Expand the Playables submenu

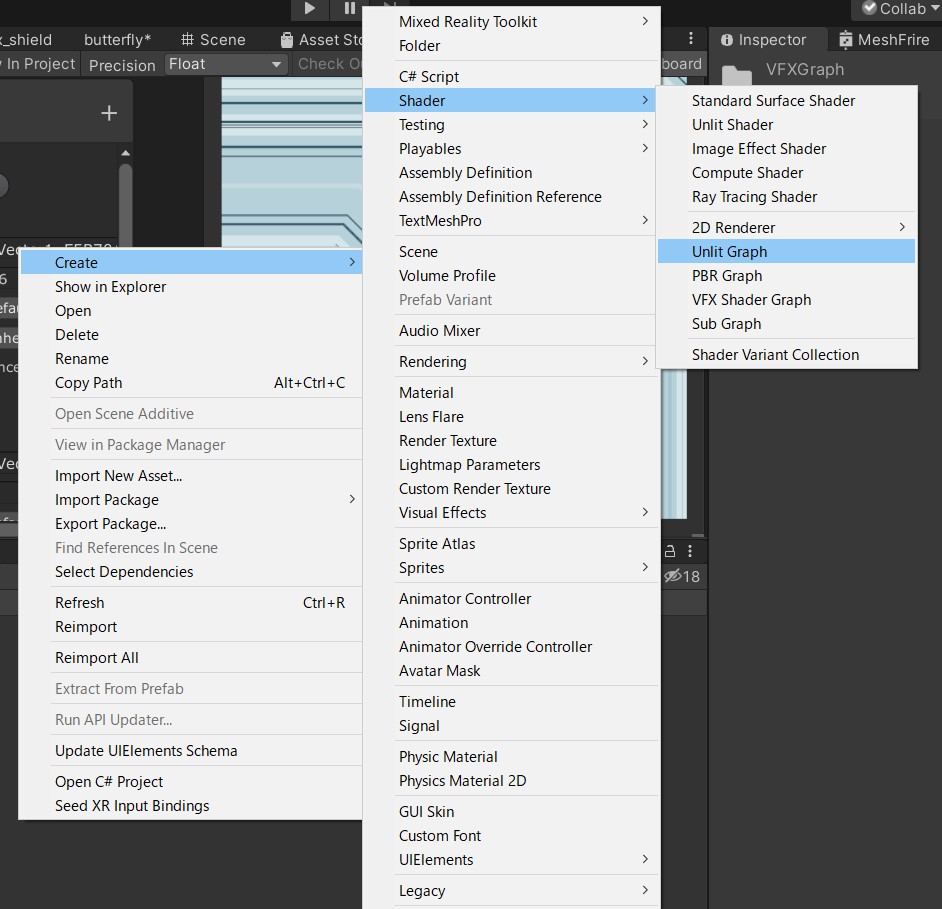pyautogui.click(x=512, y=148)
